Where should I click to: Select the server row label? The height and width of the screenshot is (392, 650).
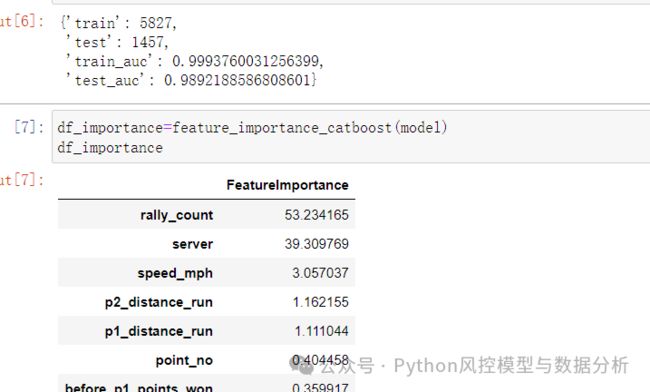coord(193,244)
